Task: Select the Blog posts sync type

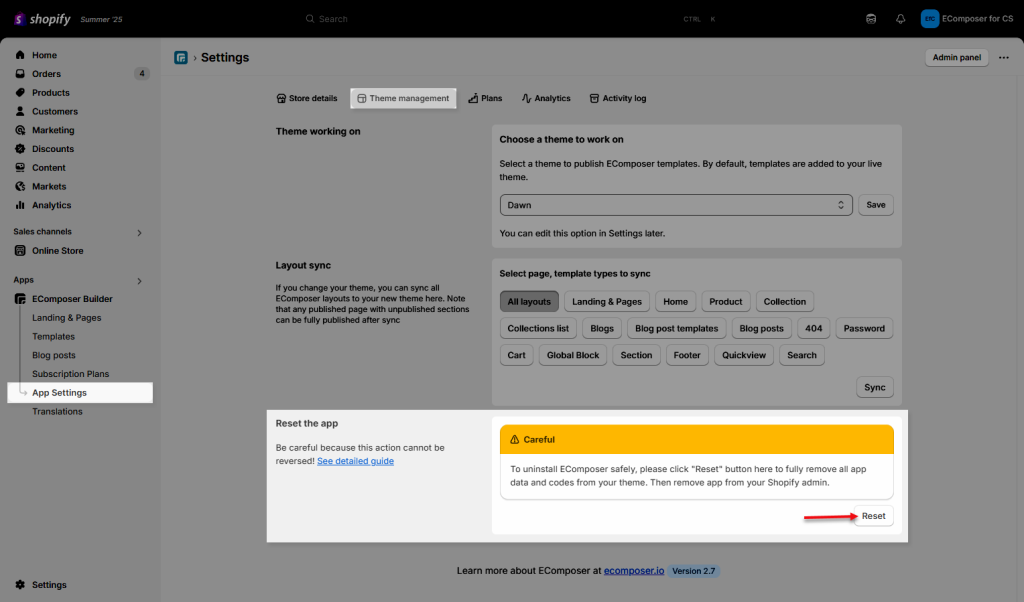Action: point(761,328)
